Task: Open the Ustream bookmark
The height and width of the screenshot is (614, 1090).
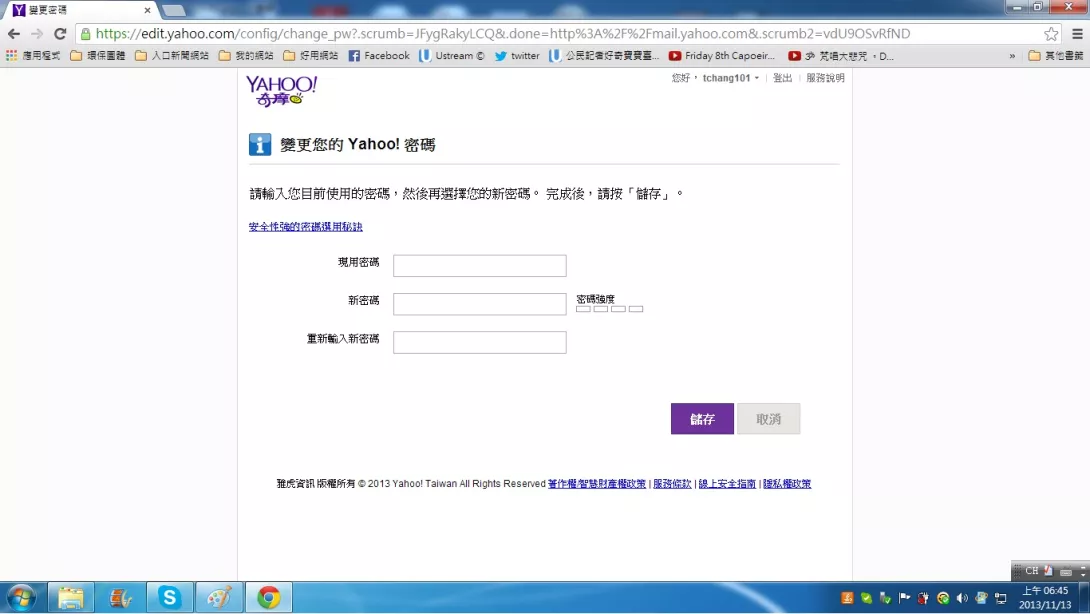Action: pos(452,56)
